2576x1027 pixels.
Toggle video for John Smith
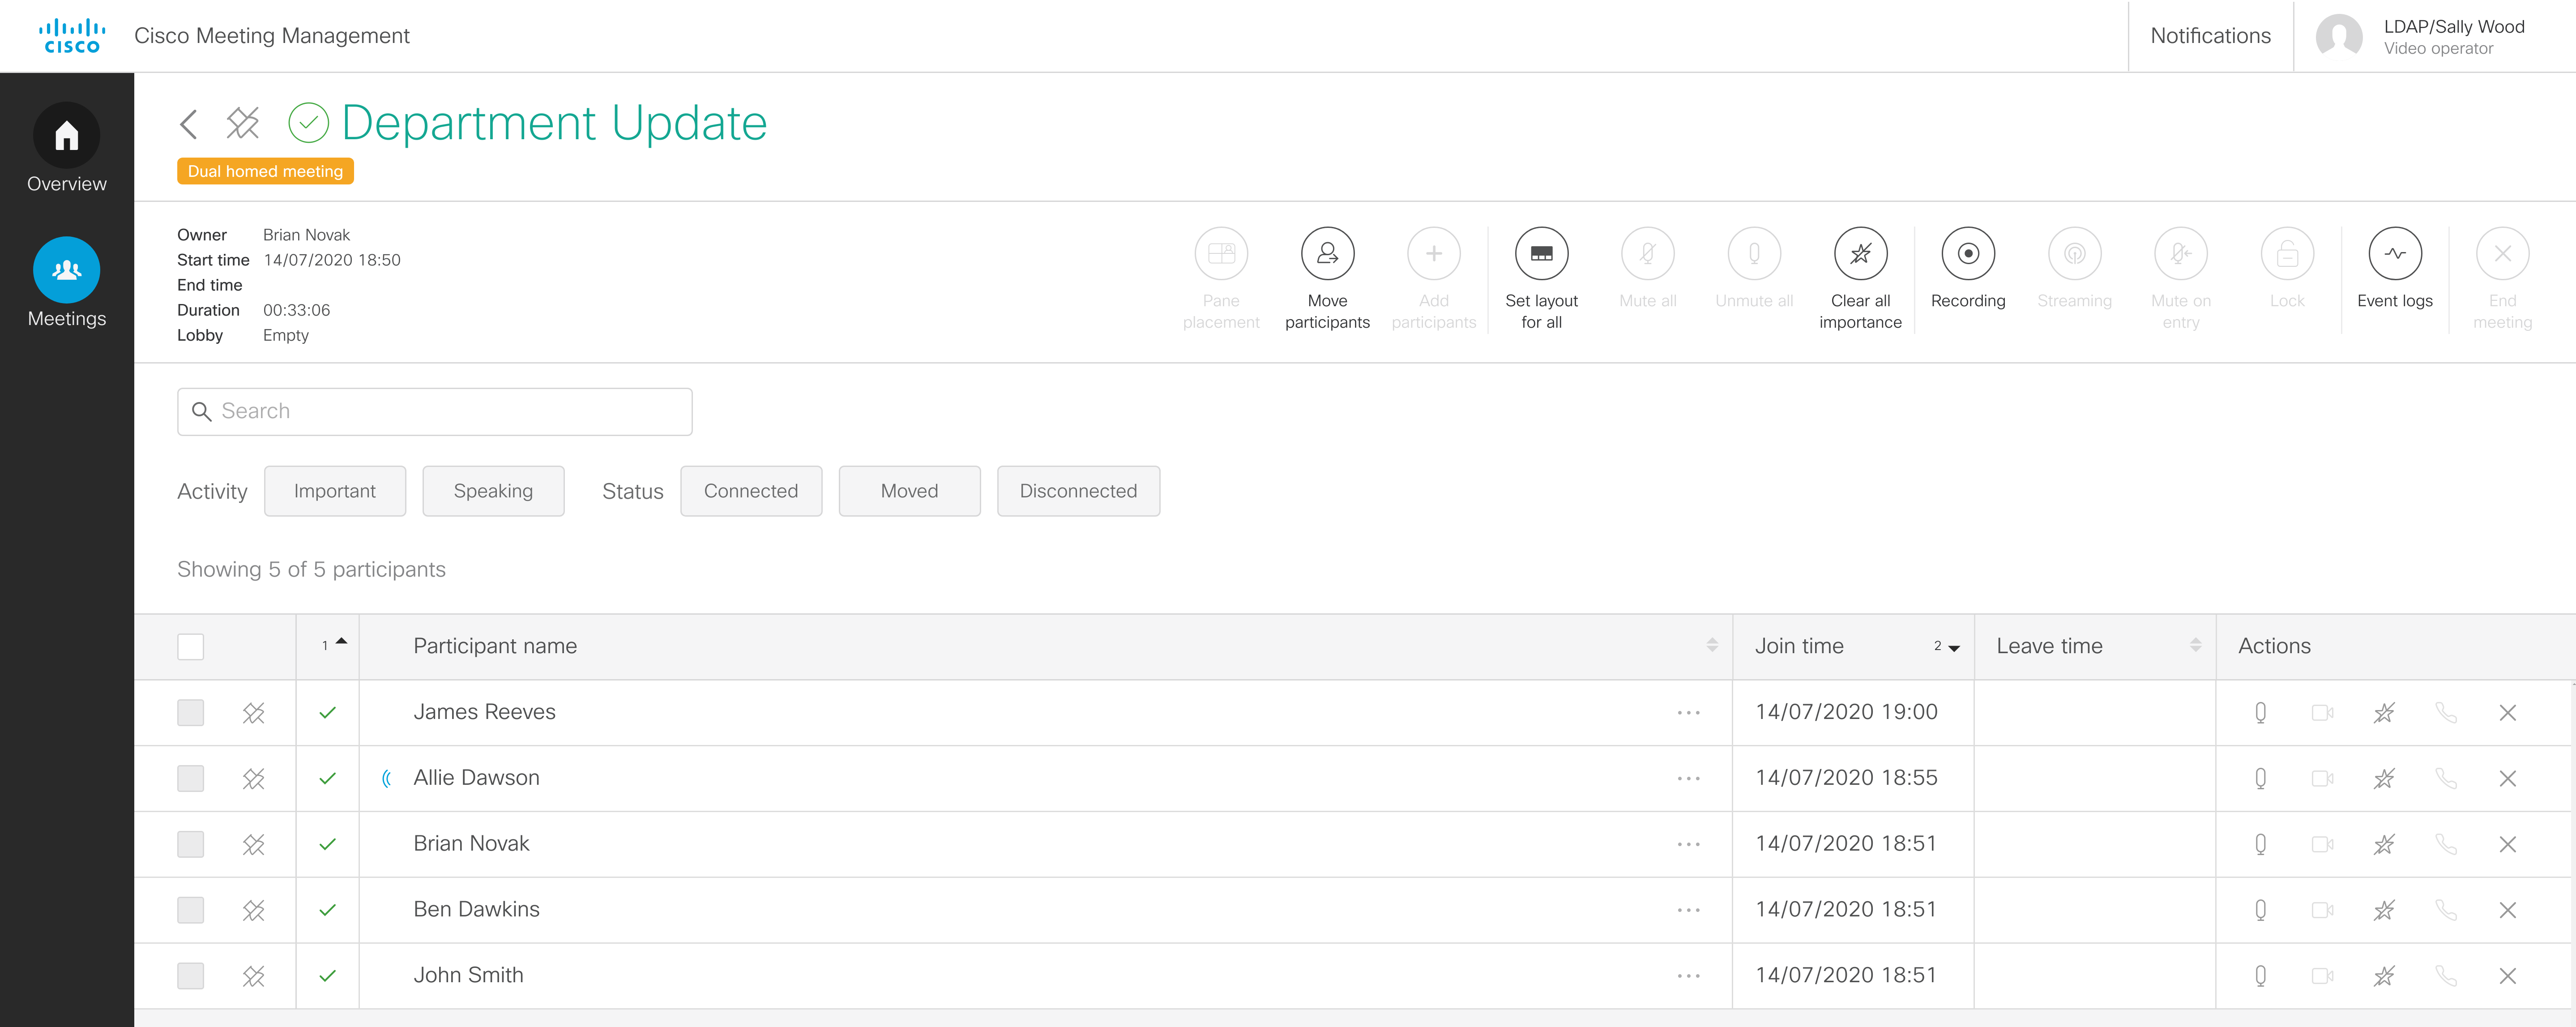pyautogui.click(x=2322, y=976)
